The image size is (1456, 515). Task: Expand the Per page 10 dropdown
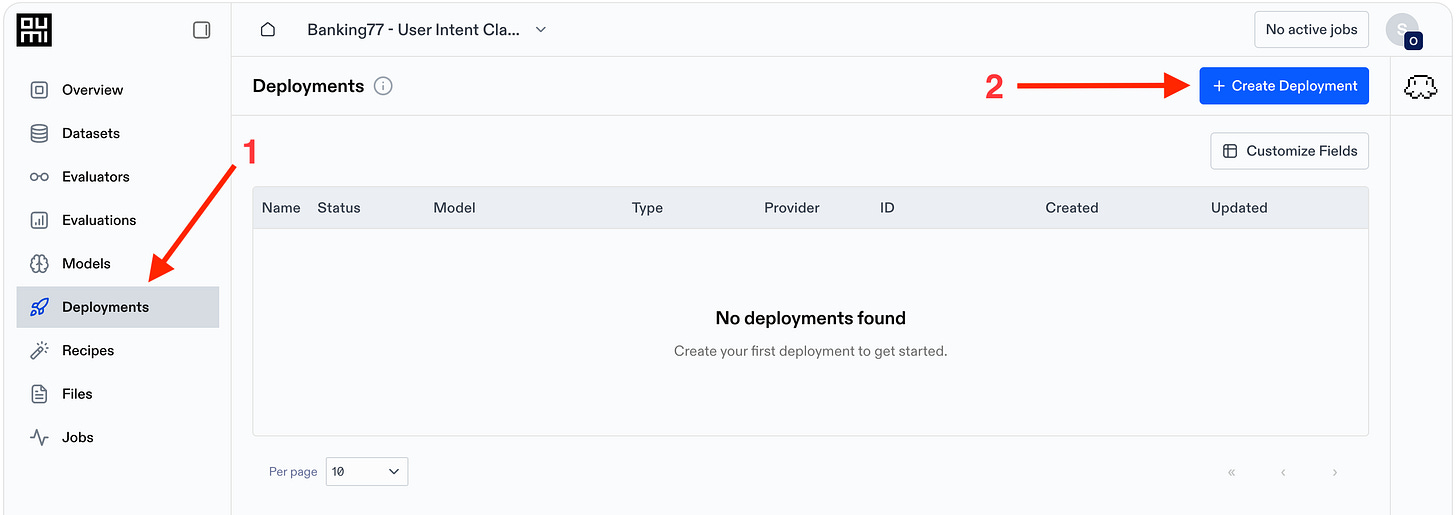click(367, 471)
